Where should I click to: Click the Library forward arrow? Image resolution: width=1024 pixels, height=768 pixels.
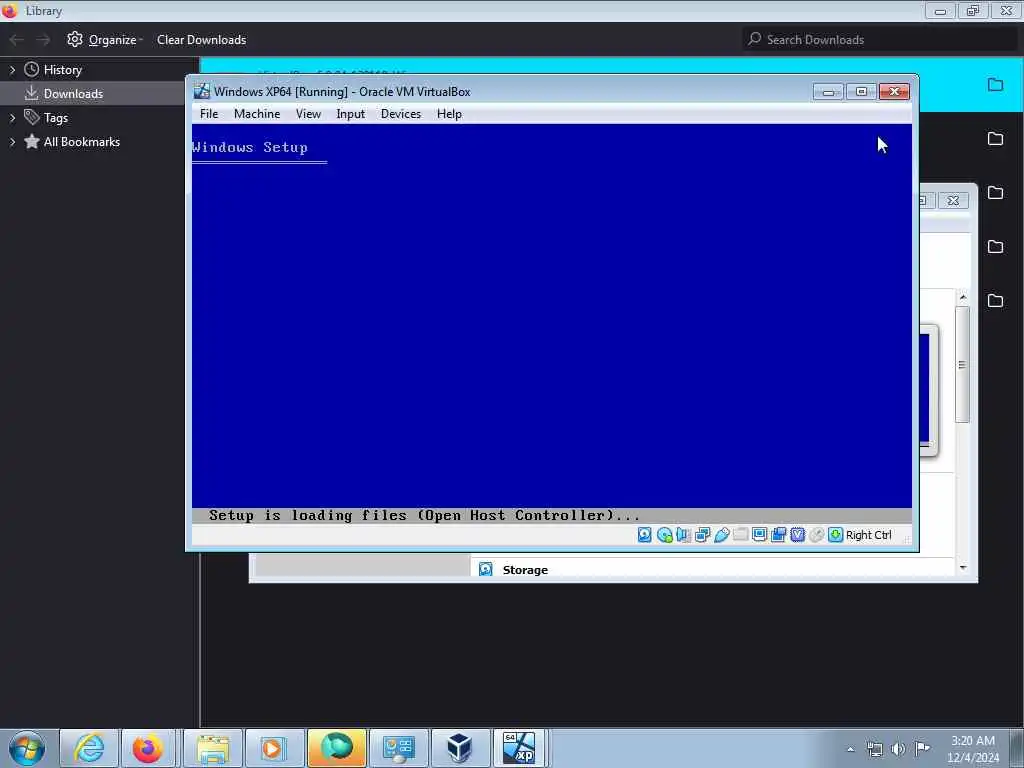point(43,40)
